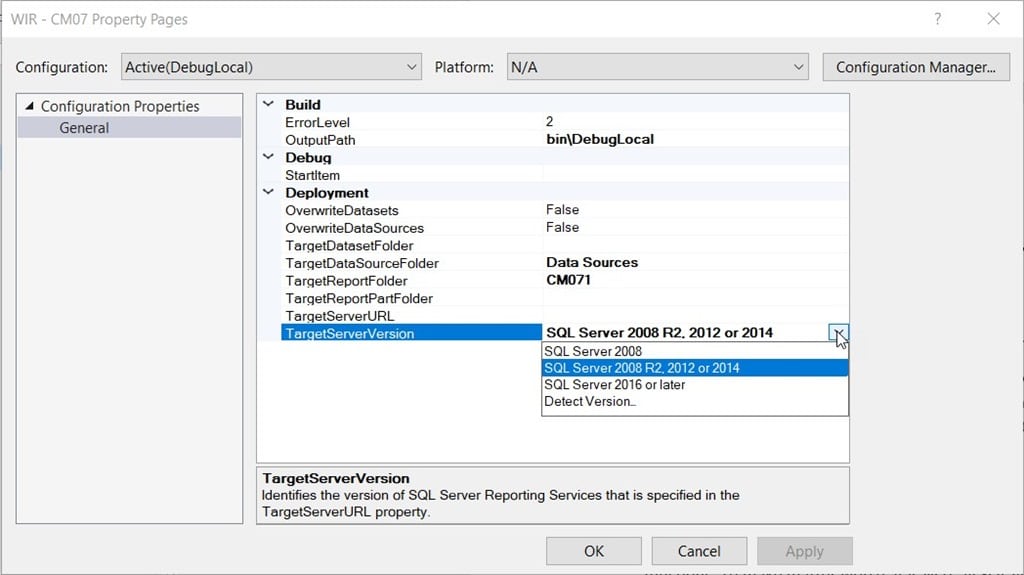Click the CM071 report folder value
This screenshot has width=1024, height=575.
click(568, 280)
